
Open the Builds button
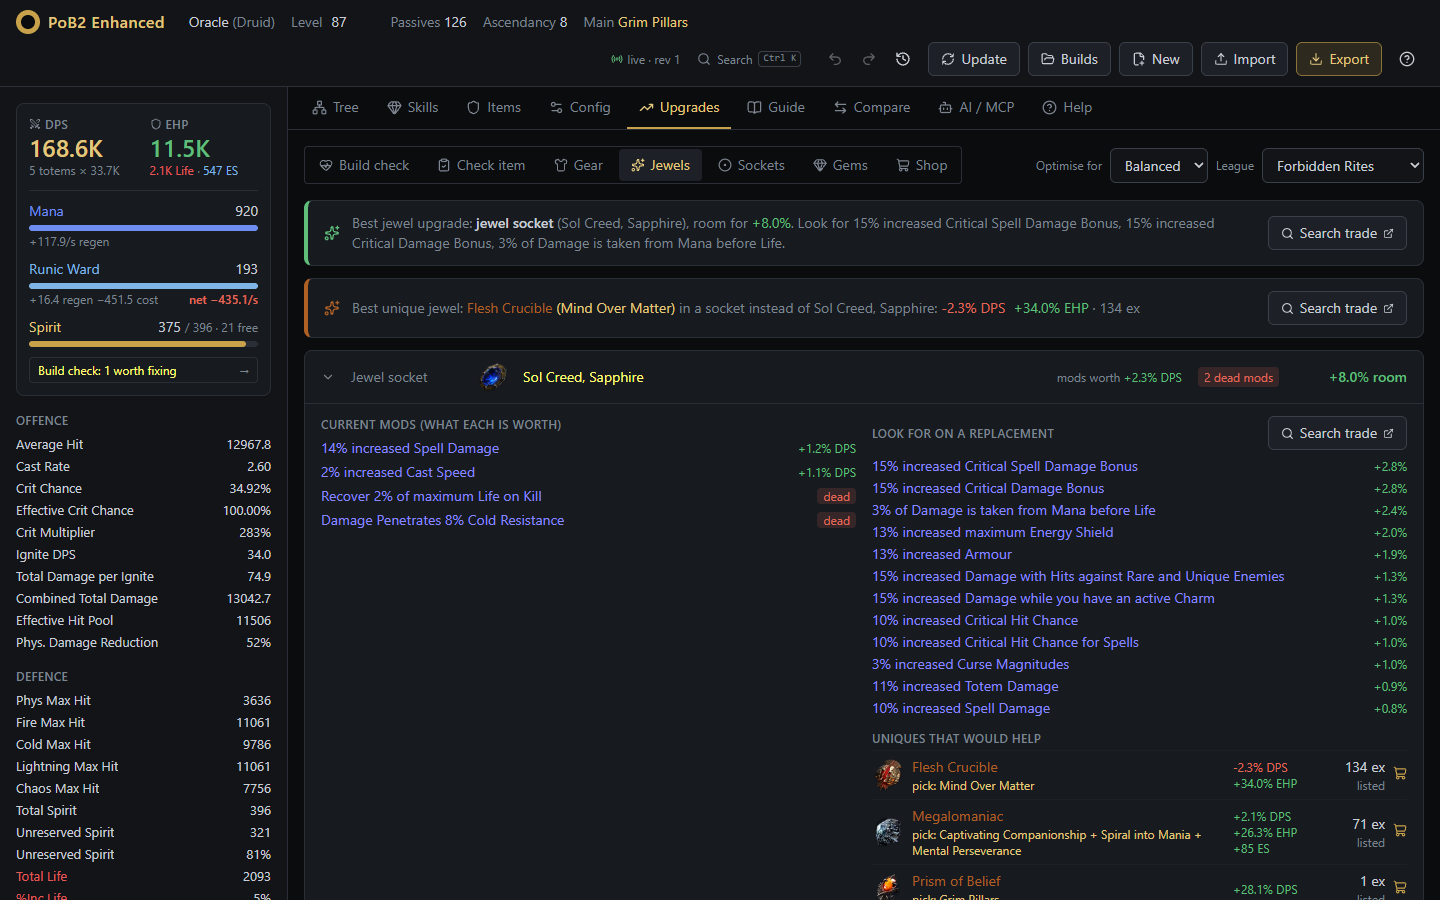[x=1069, y=59]
